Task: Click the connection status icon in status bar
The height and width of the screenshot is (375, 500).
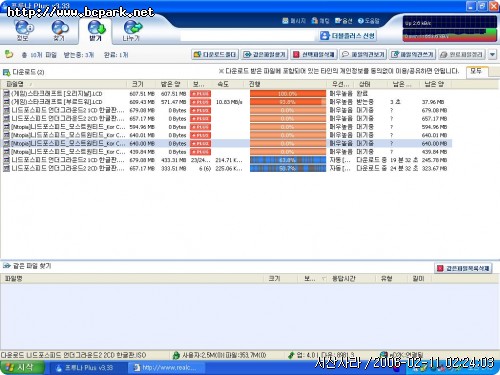Action: [x=384, y=355]
